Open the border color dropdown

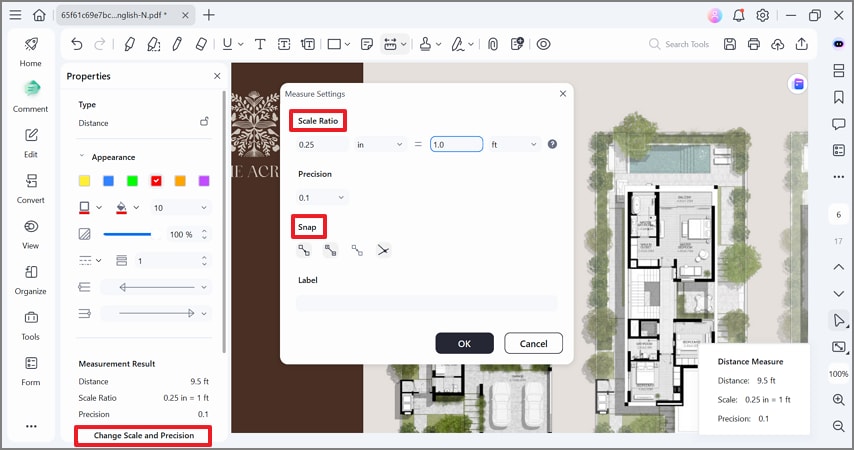click(x=99, y=208)
